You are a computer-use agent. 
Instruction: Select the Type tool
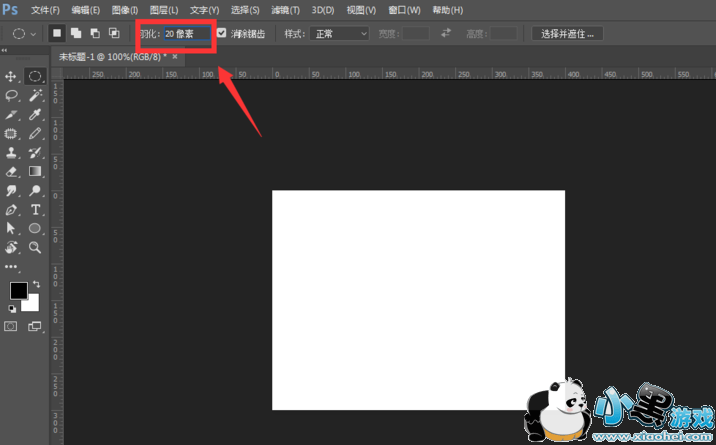coord(35,209)
